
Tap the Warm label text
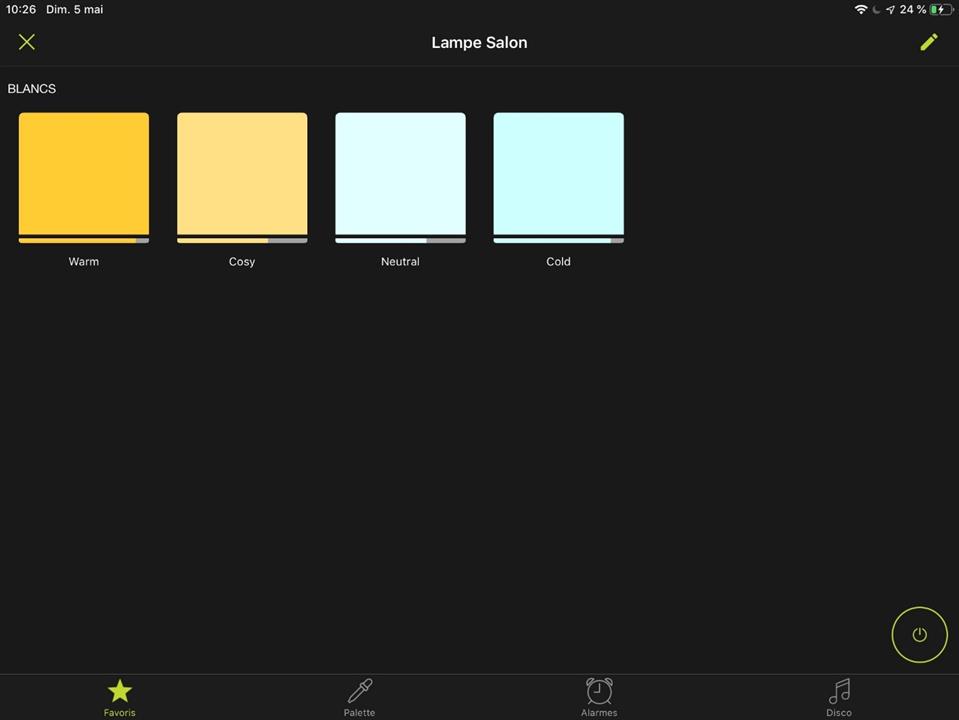[84, 262]
